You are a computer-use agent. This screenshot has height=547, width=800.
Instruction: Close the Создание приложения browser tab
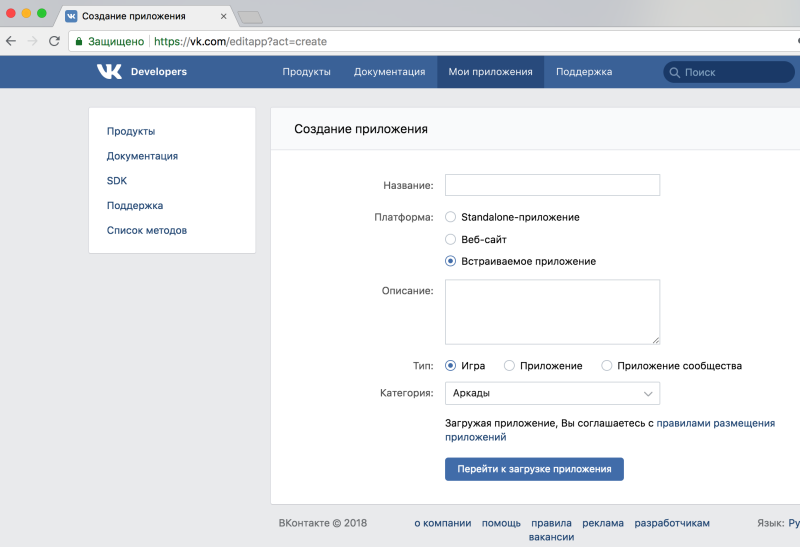223,16
